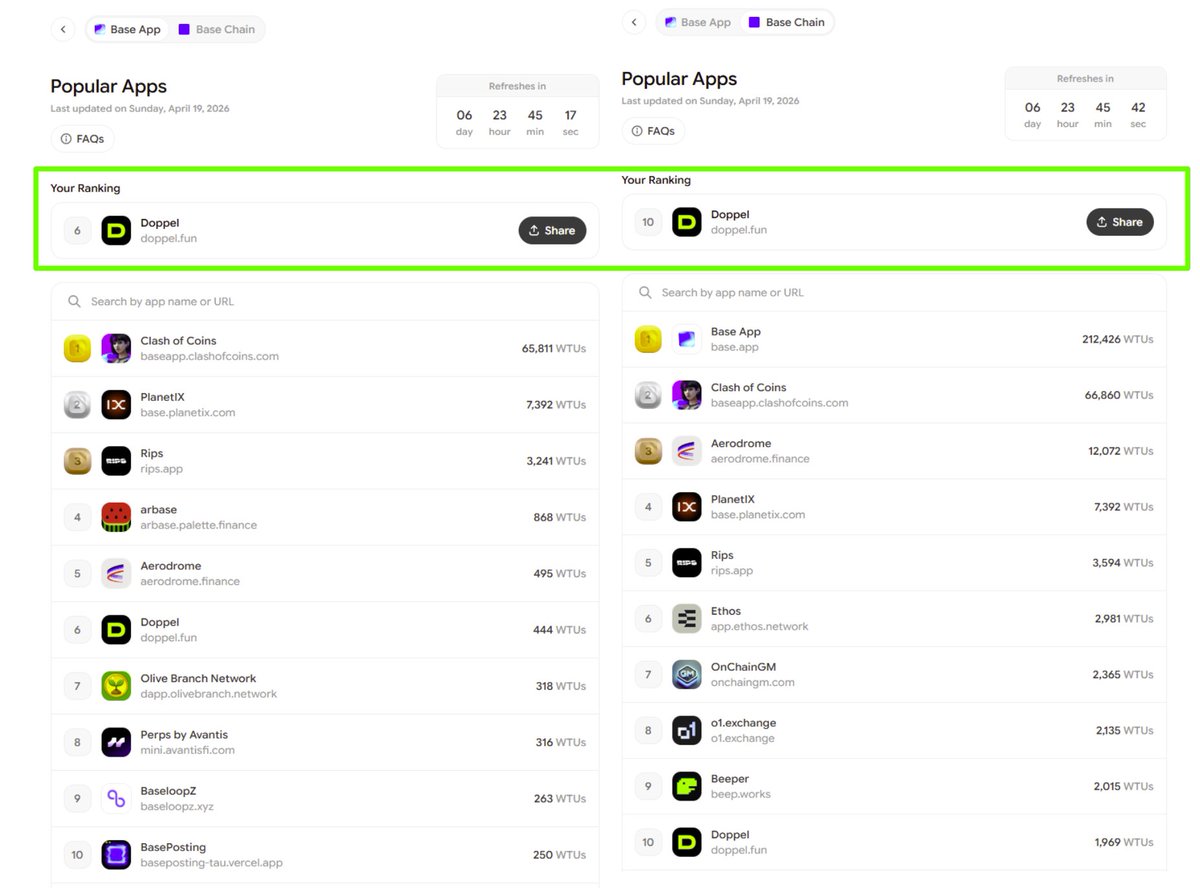
Task: Select Base App tab in left panel
Action: coord(127,29)
